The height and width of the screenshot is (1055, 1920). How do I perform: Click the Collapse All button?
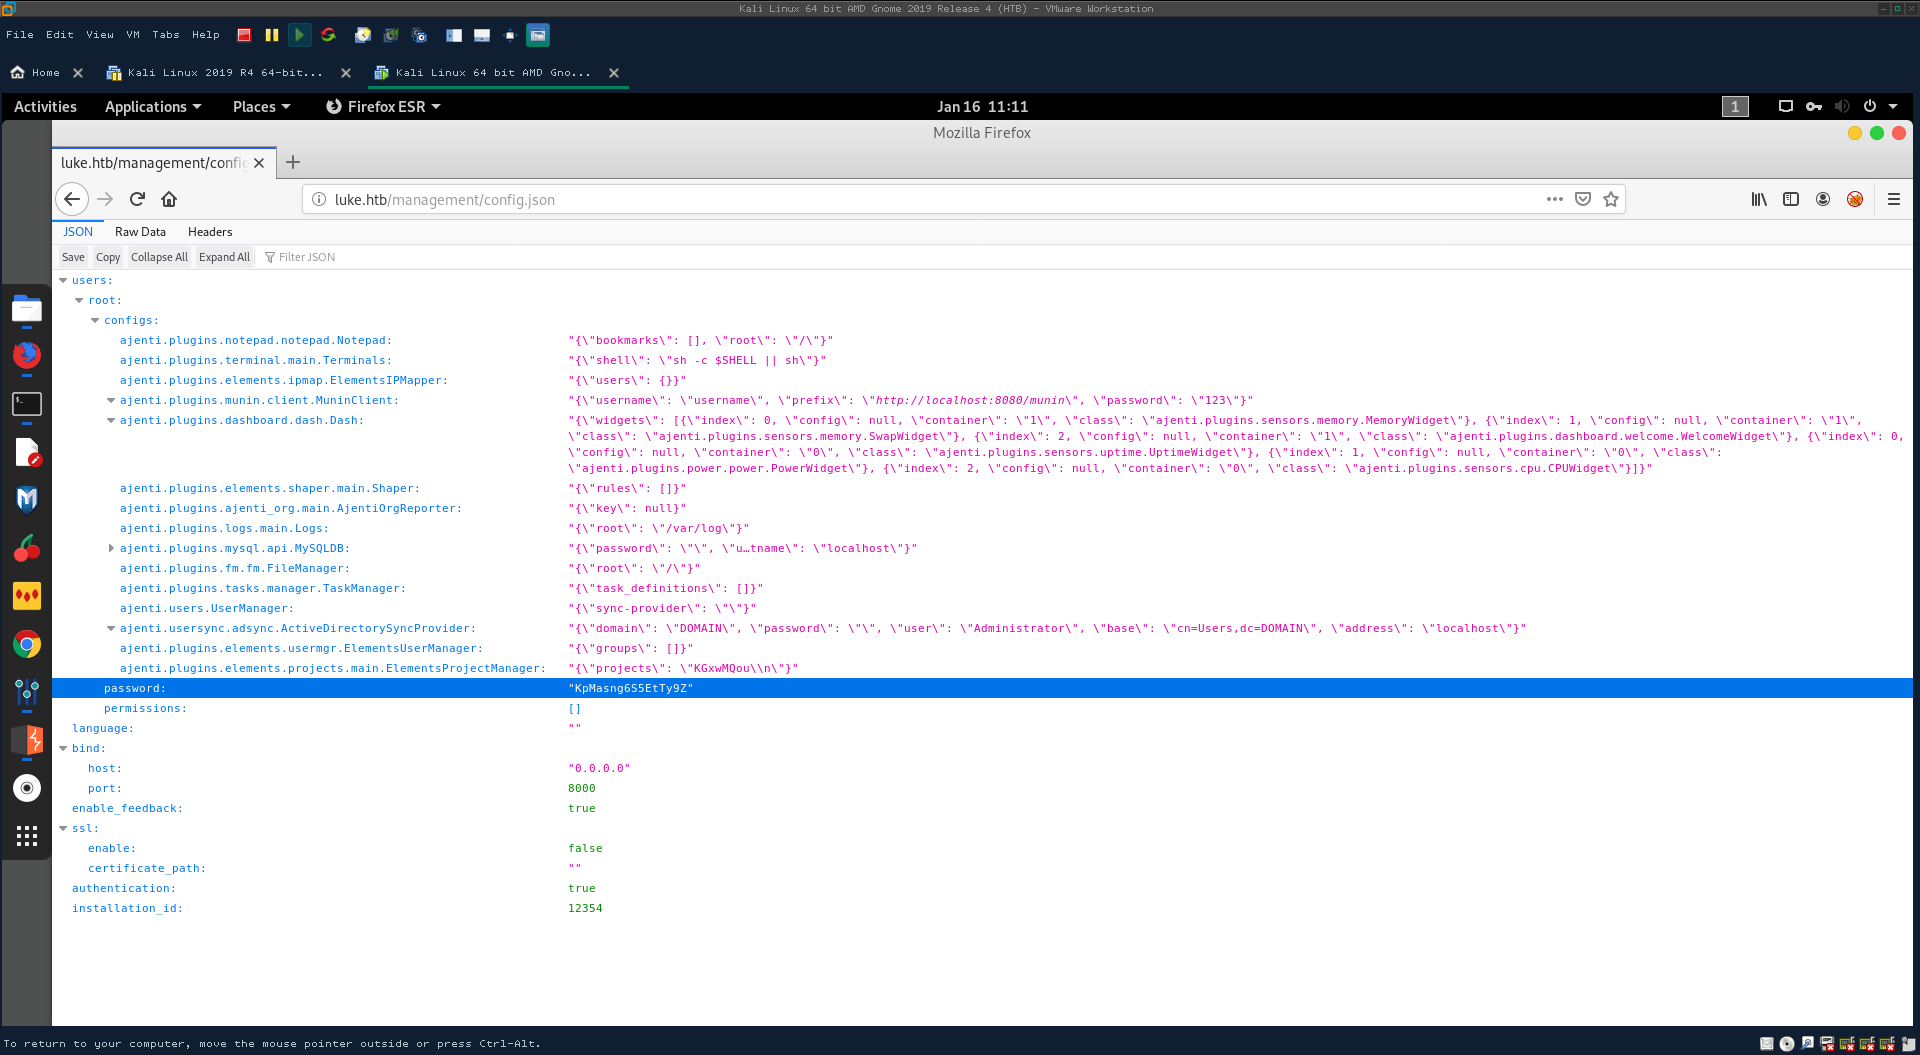(x=159, y=257)
